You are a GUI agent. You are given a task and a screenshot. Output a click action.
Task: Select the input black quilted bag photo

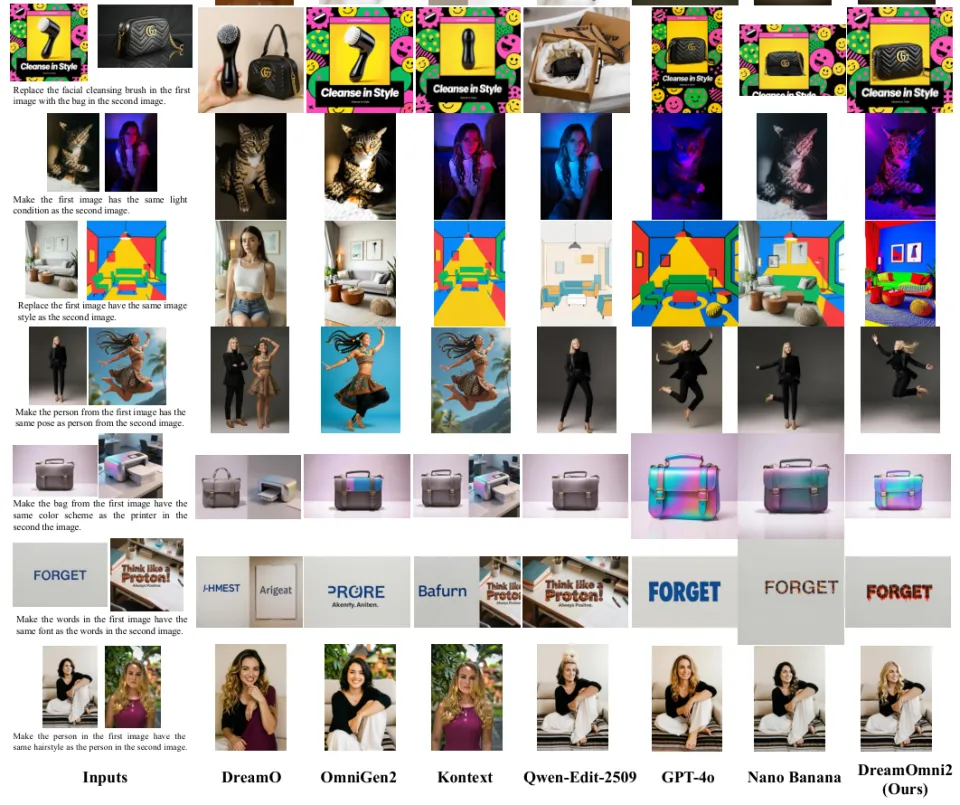click(145, 36)
